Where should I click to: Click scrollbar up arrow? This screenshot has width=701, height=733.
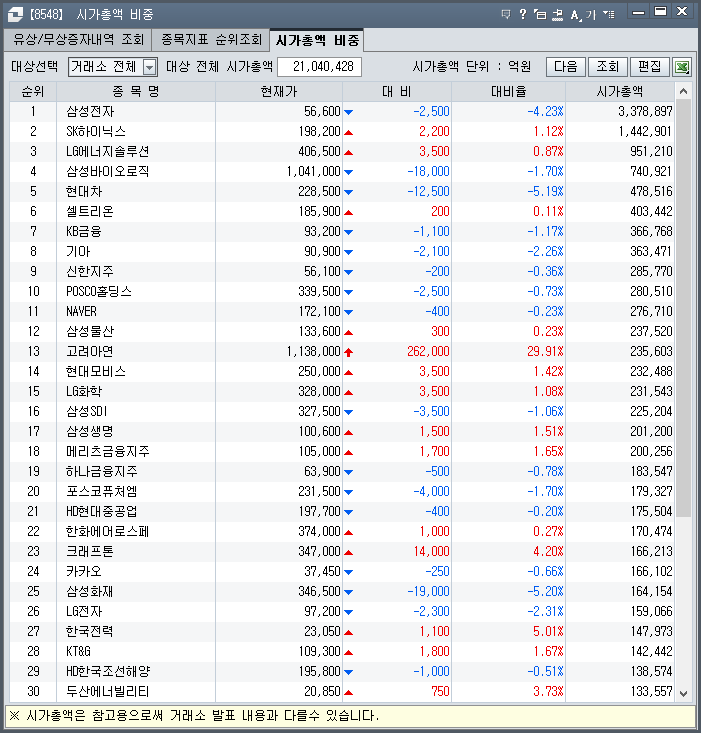tap(683, 92)
